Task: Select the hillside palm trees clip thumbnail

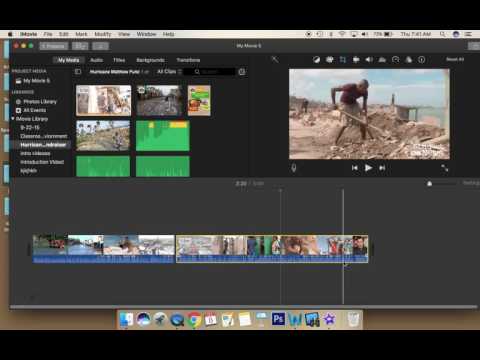Action: [x=103, y=136]
